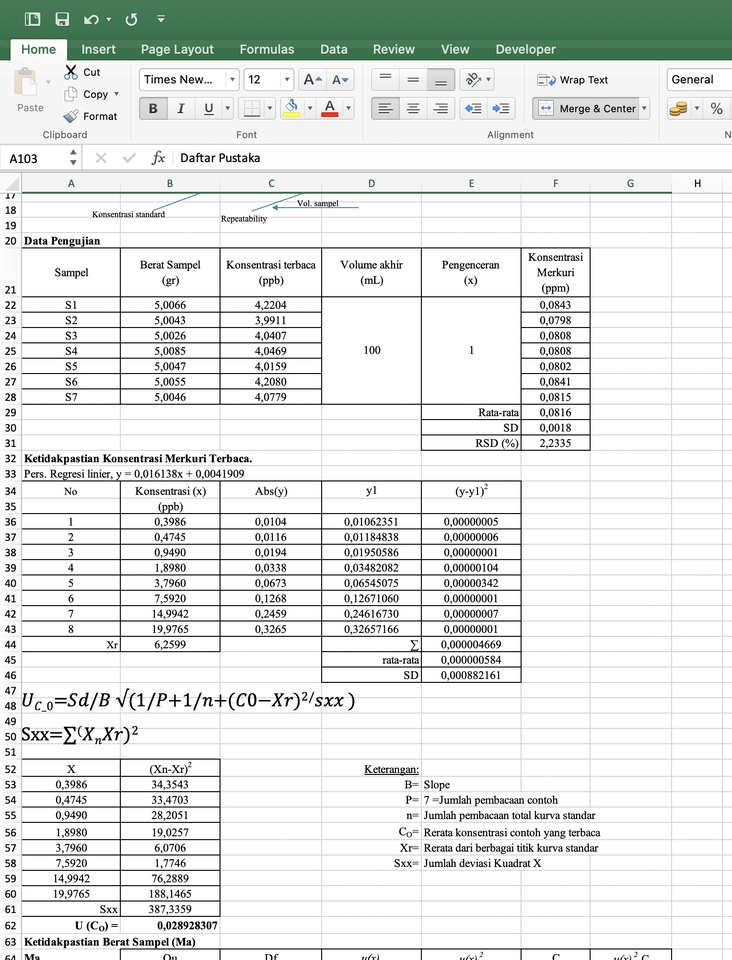732x960 pixels.
Task: Click the Increase Indent icon
Action: [x=501, y=108]
